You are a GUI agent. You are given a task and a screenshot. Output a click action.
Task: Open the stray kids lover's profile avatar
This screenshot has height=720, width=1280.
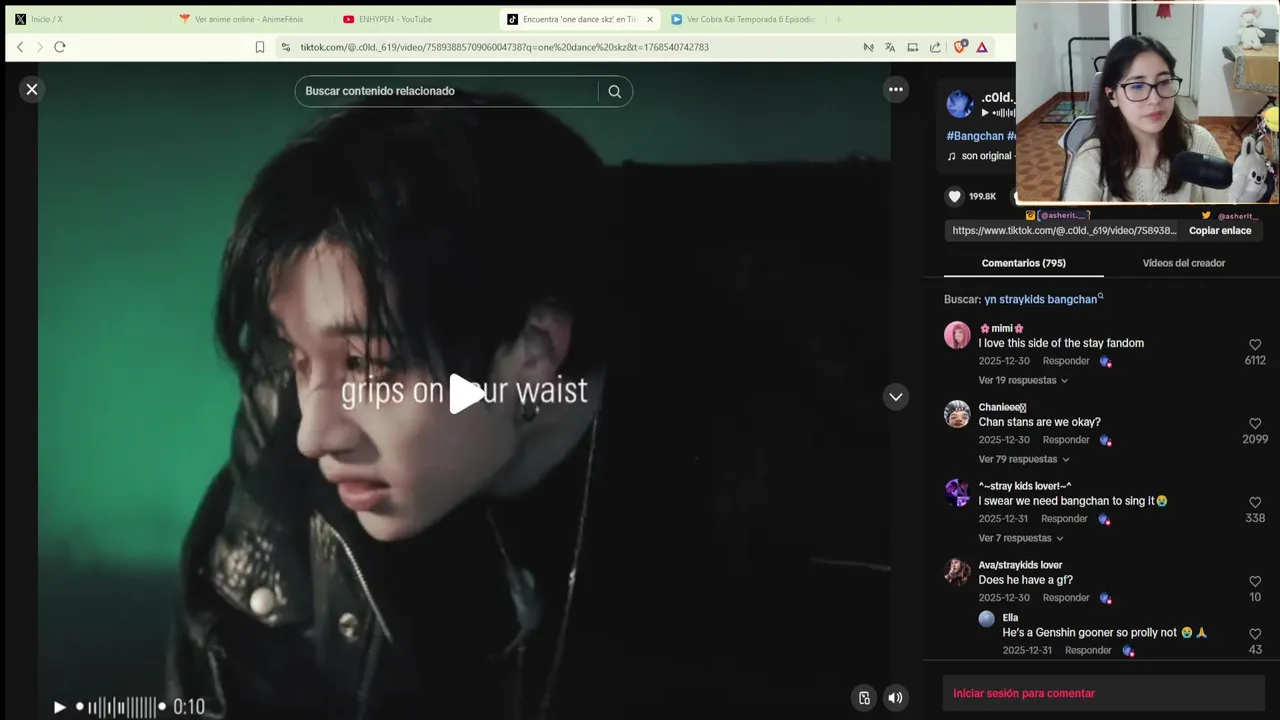(957, 493)
